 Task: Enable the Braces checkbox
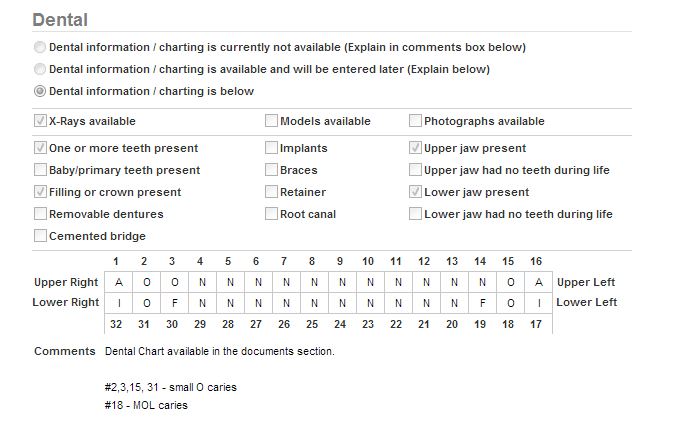pyautogui.click(x=272, y=170)
